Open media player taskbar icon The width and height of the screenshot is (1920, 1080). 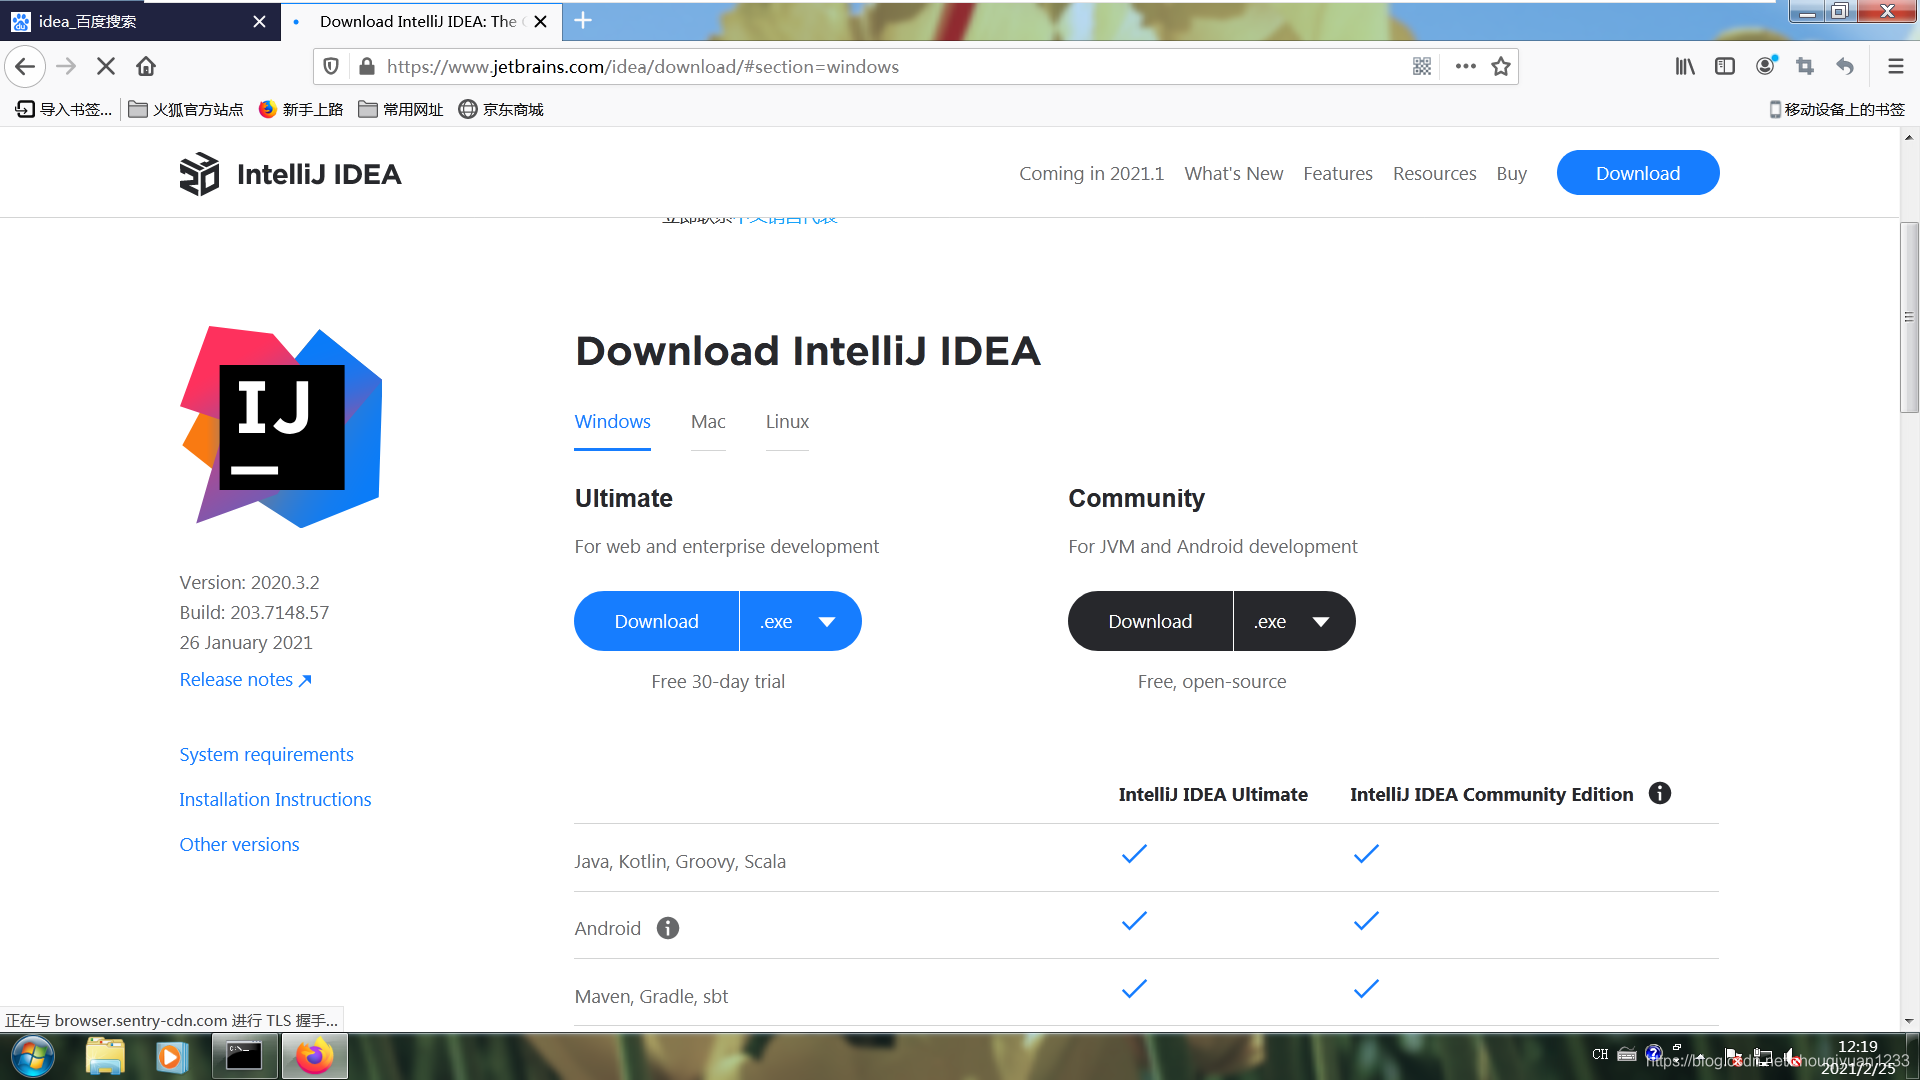coord(171,1056)
